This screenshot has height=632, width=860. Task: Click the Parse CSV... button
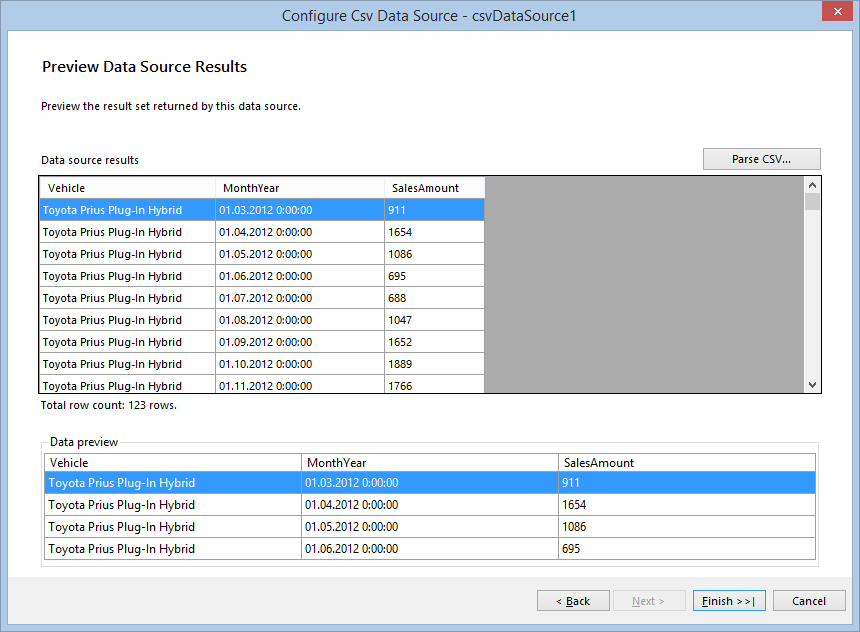click(761, 159)
